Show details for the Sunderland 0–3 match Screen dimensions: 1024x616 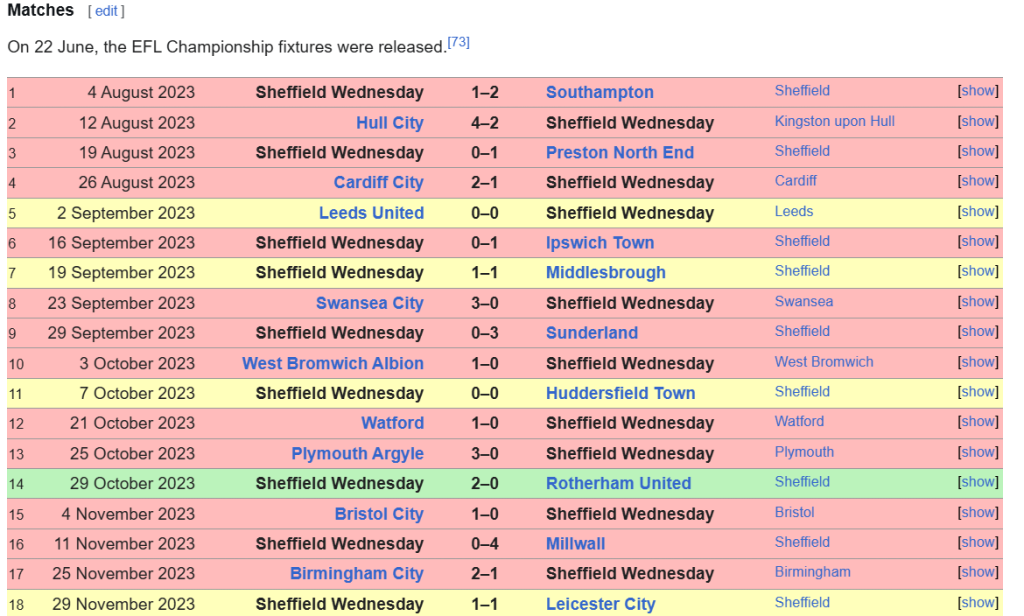click(978, 332)
